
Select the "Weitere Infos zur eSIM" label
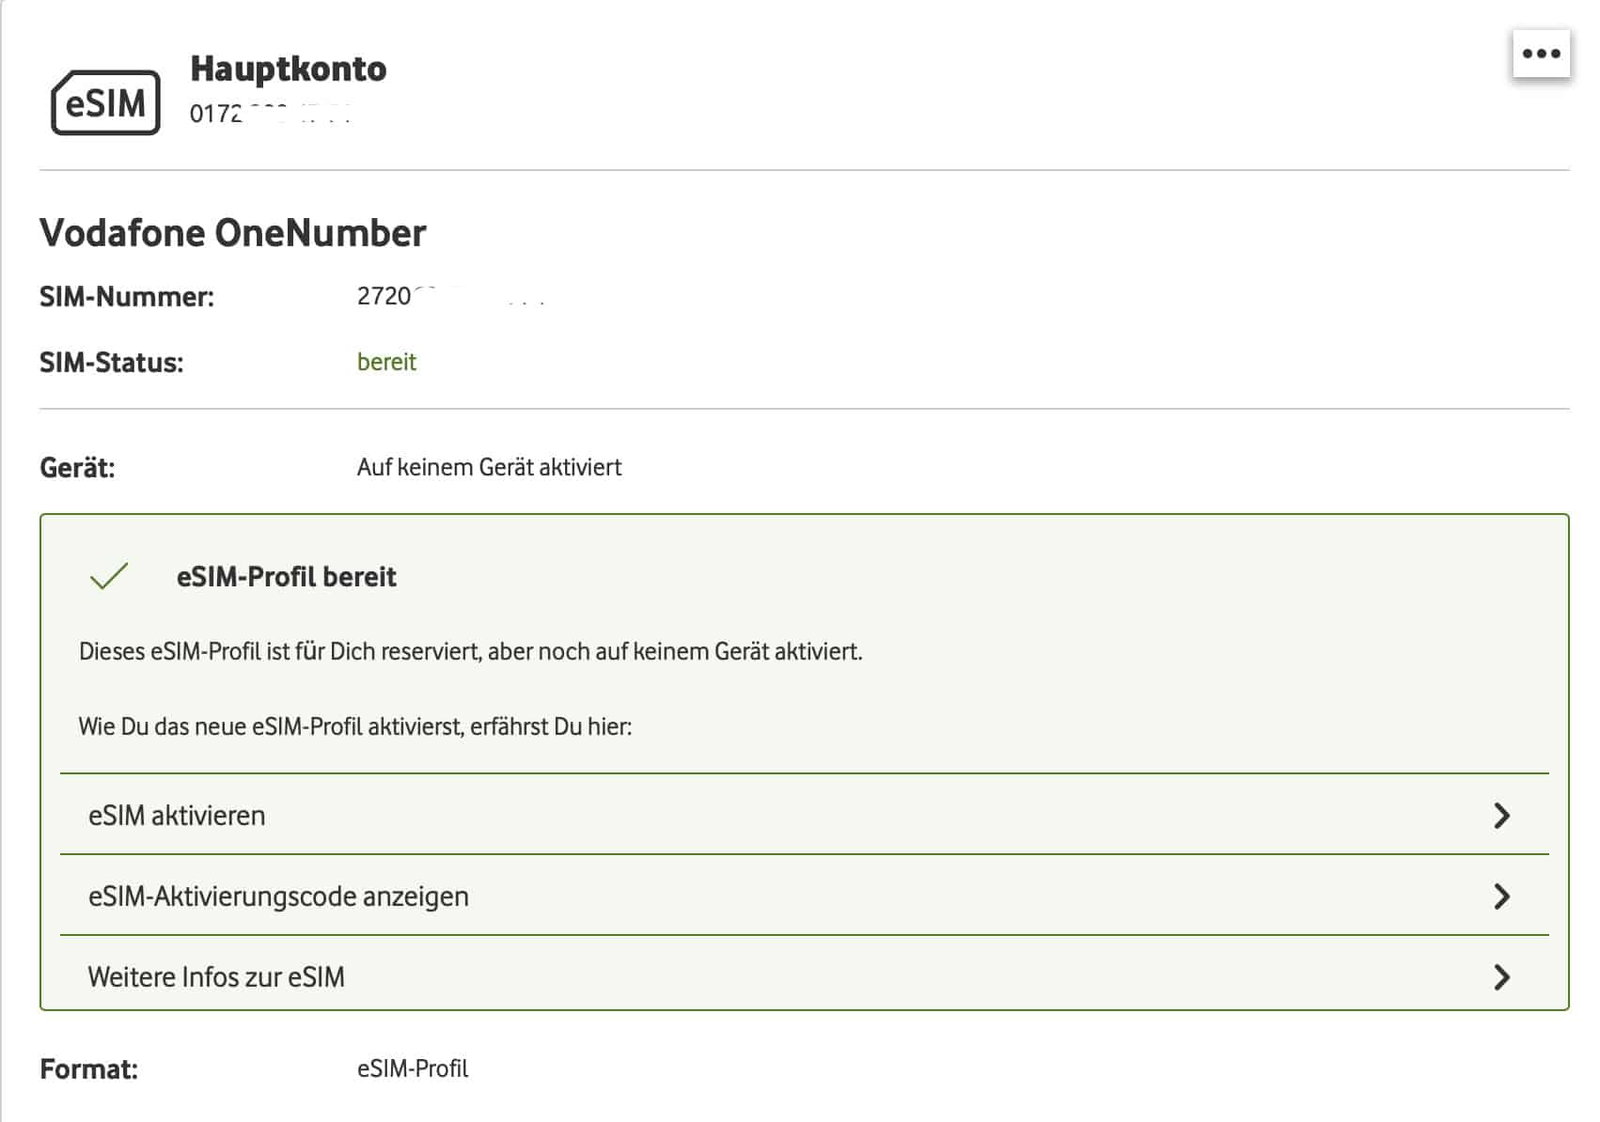[216, 977]
